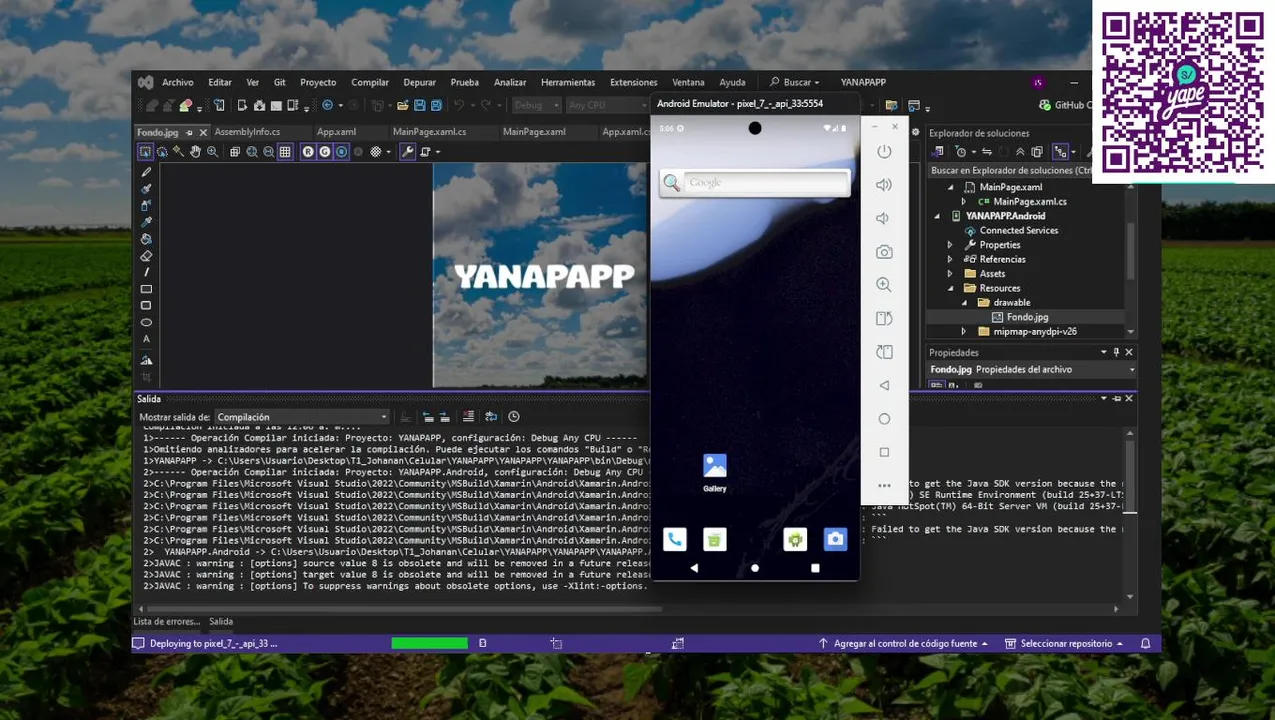Open the Herramientas menu
Screen dimensions: 1275x720
click(x=568, y=82)
